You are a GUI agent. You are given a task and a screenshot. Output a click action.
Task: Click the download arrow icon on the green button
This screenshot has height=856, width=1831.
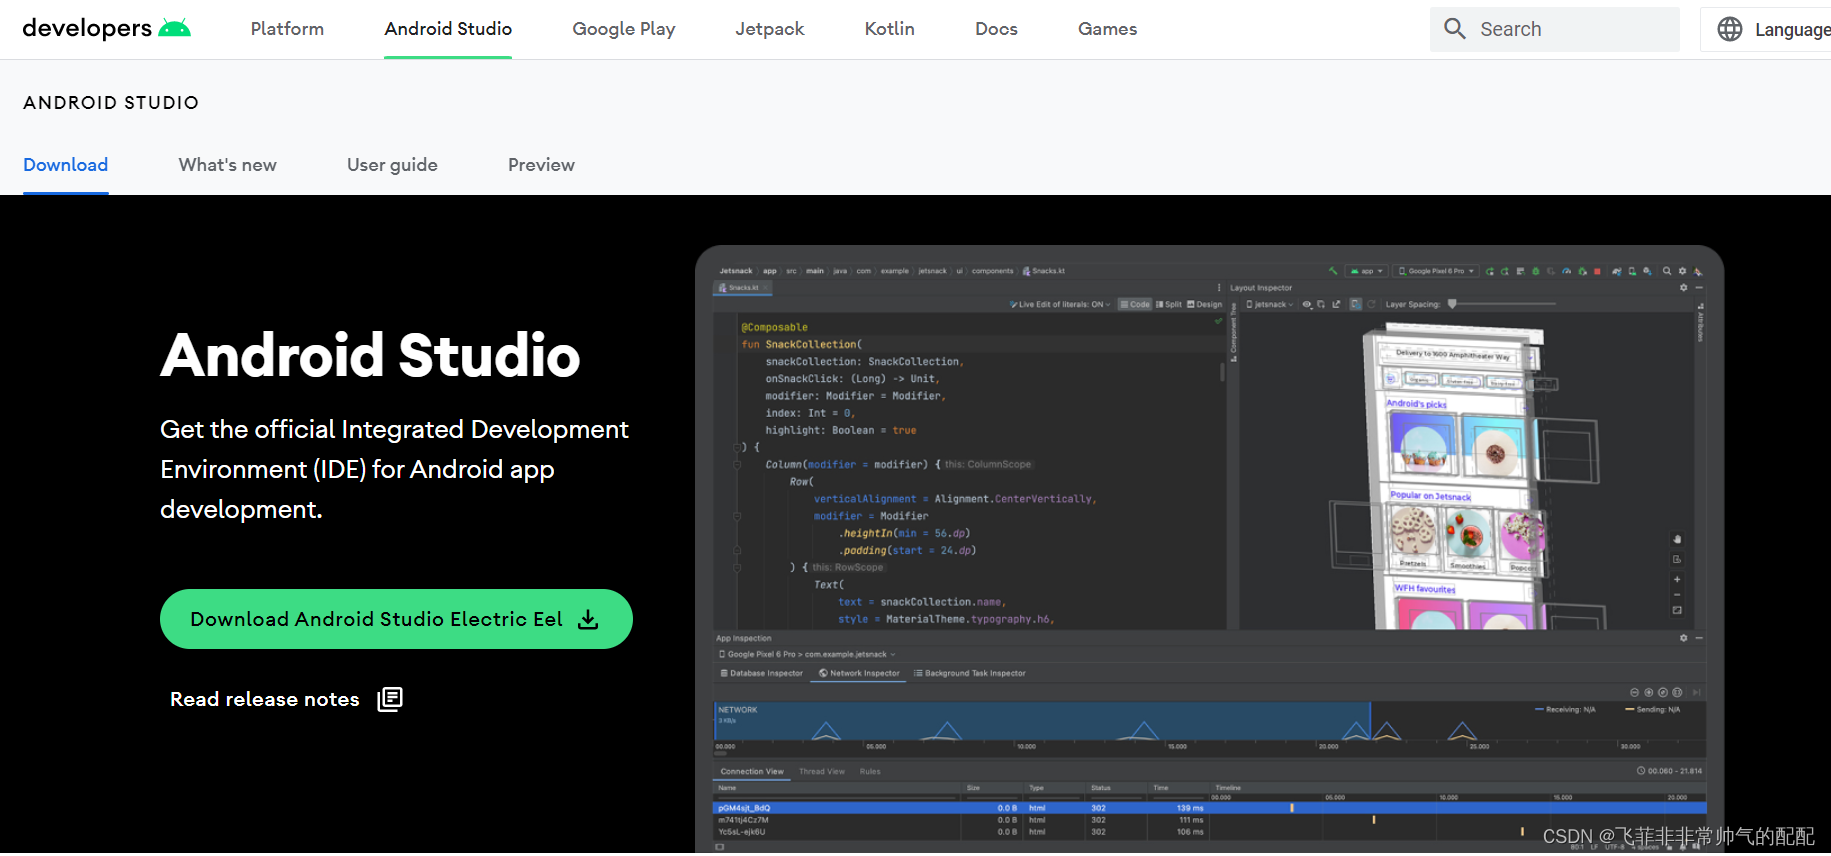point(588,620)
